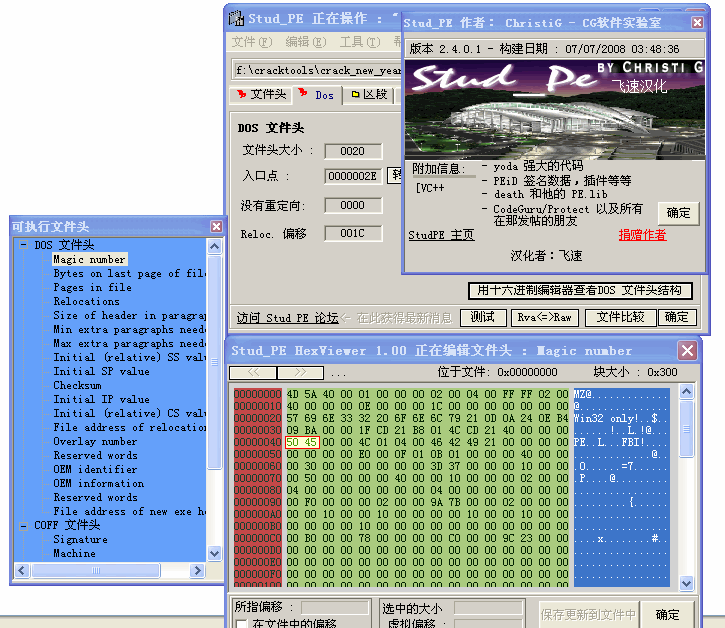
Task: Select highlighted hex bytes 50 45
Action: (x=302, y=442)
